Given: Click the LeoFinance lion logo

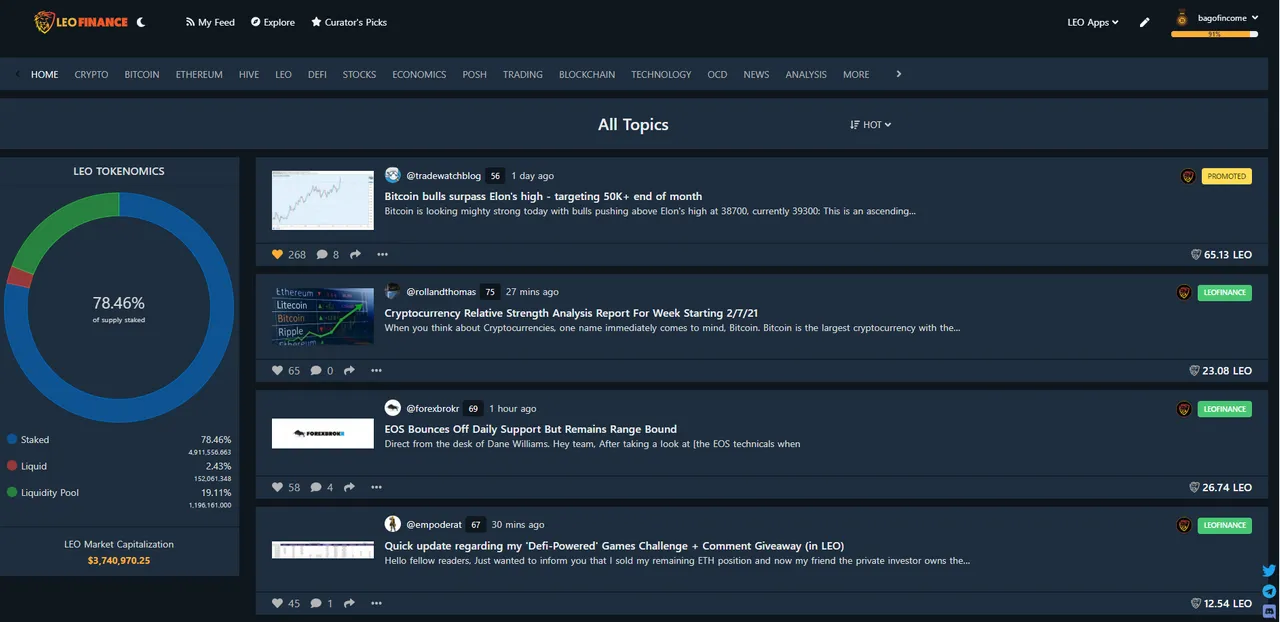Looking at the screenshot, I should tap(81, 21).
